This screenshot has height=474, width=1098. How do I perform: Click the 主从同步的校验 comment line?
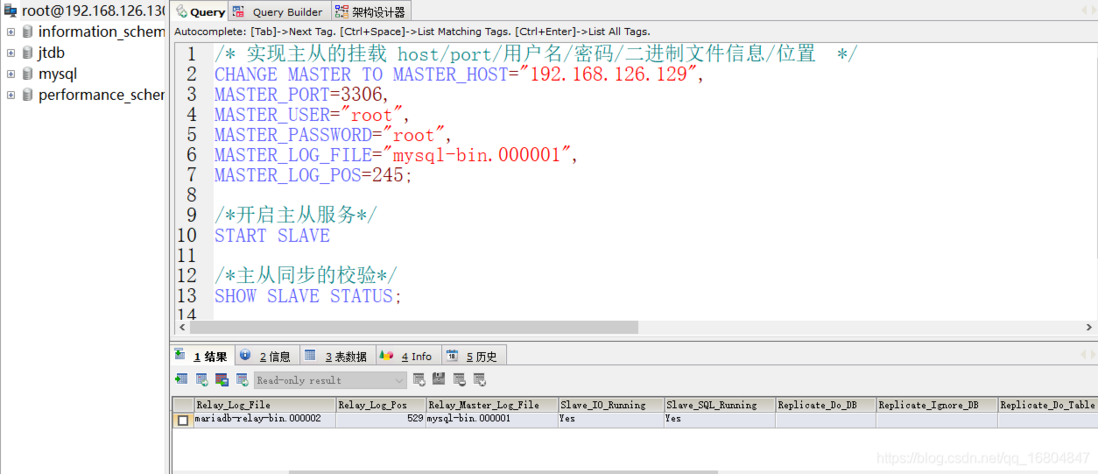tap(305, 276)
